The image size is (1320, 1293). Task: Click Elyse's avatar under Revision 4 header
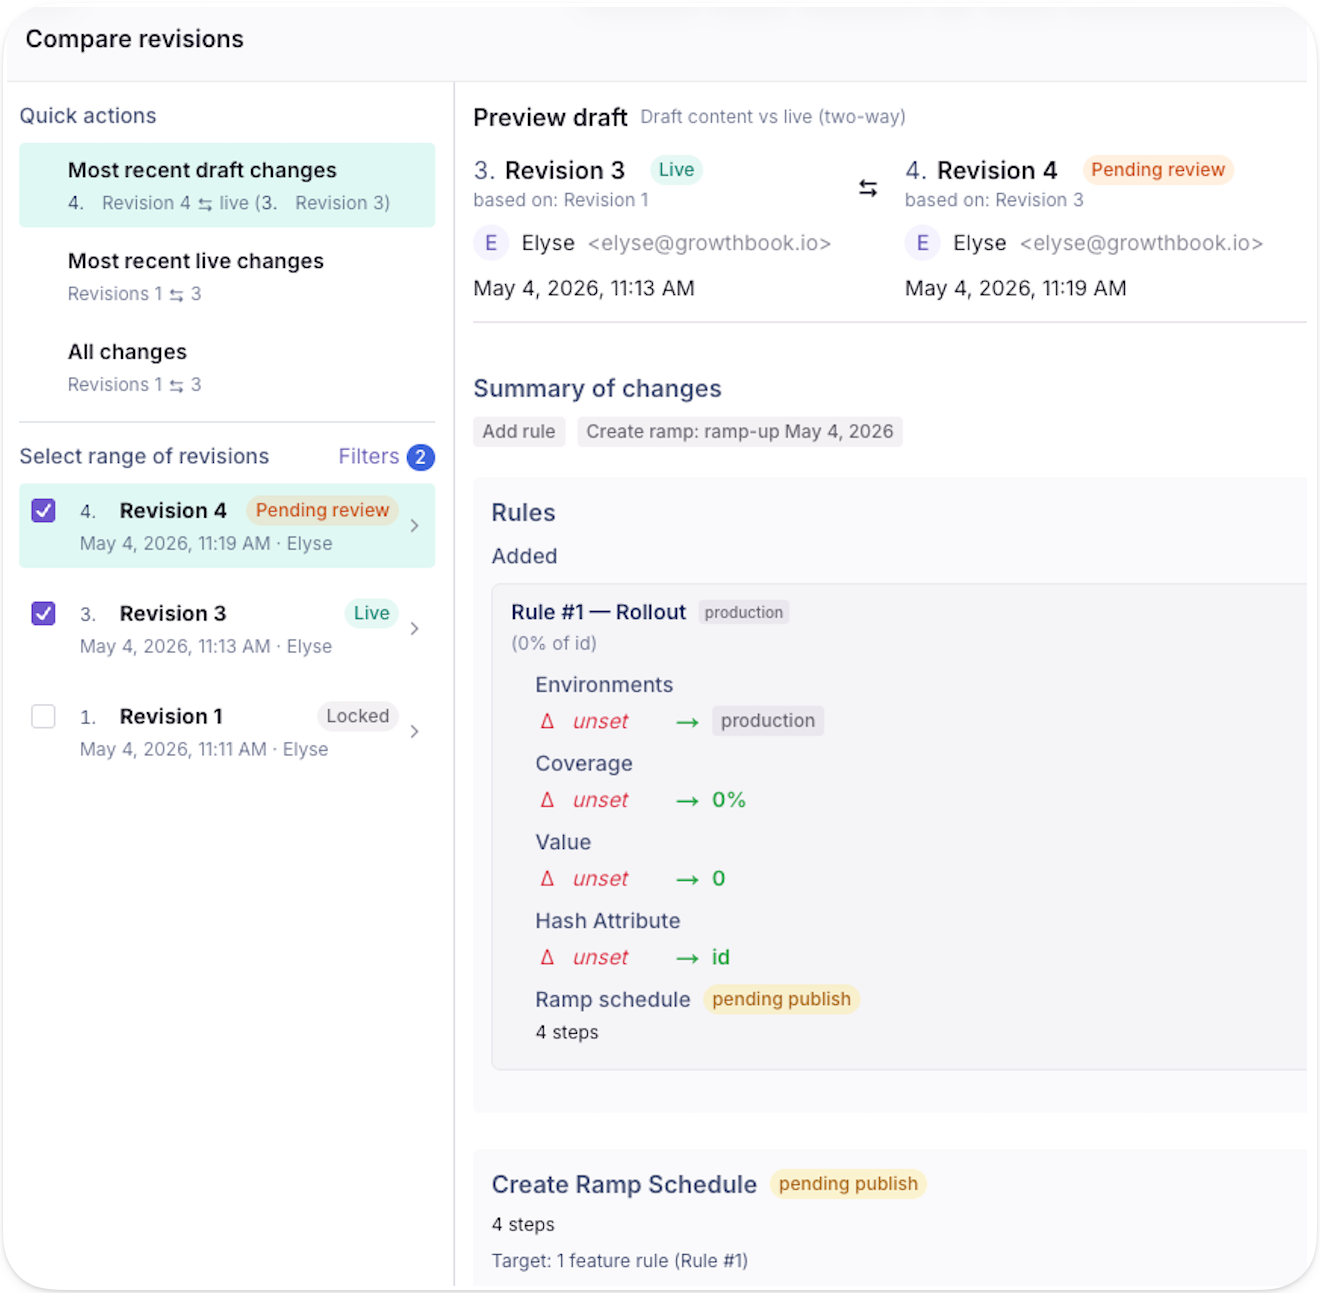coord(922,243)
